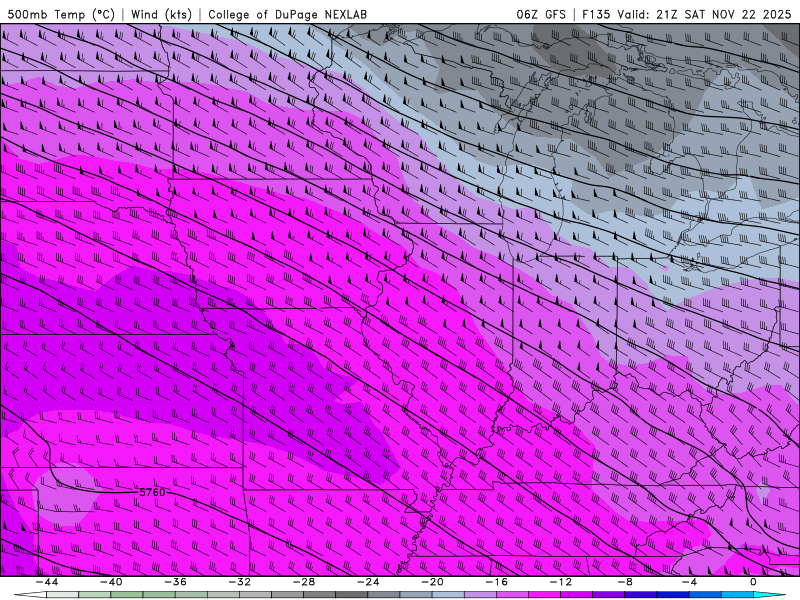
Task: Click the 0 colorbar tick label
Action: pyautogui.click(x=754, y=582)
